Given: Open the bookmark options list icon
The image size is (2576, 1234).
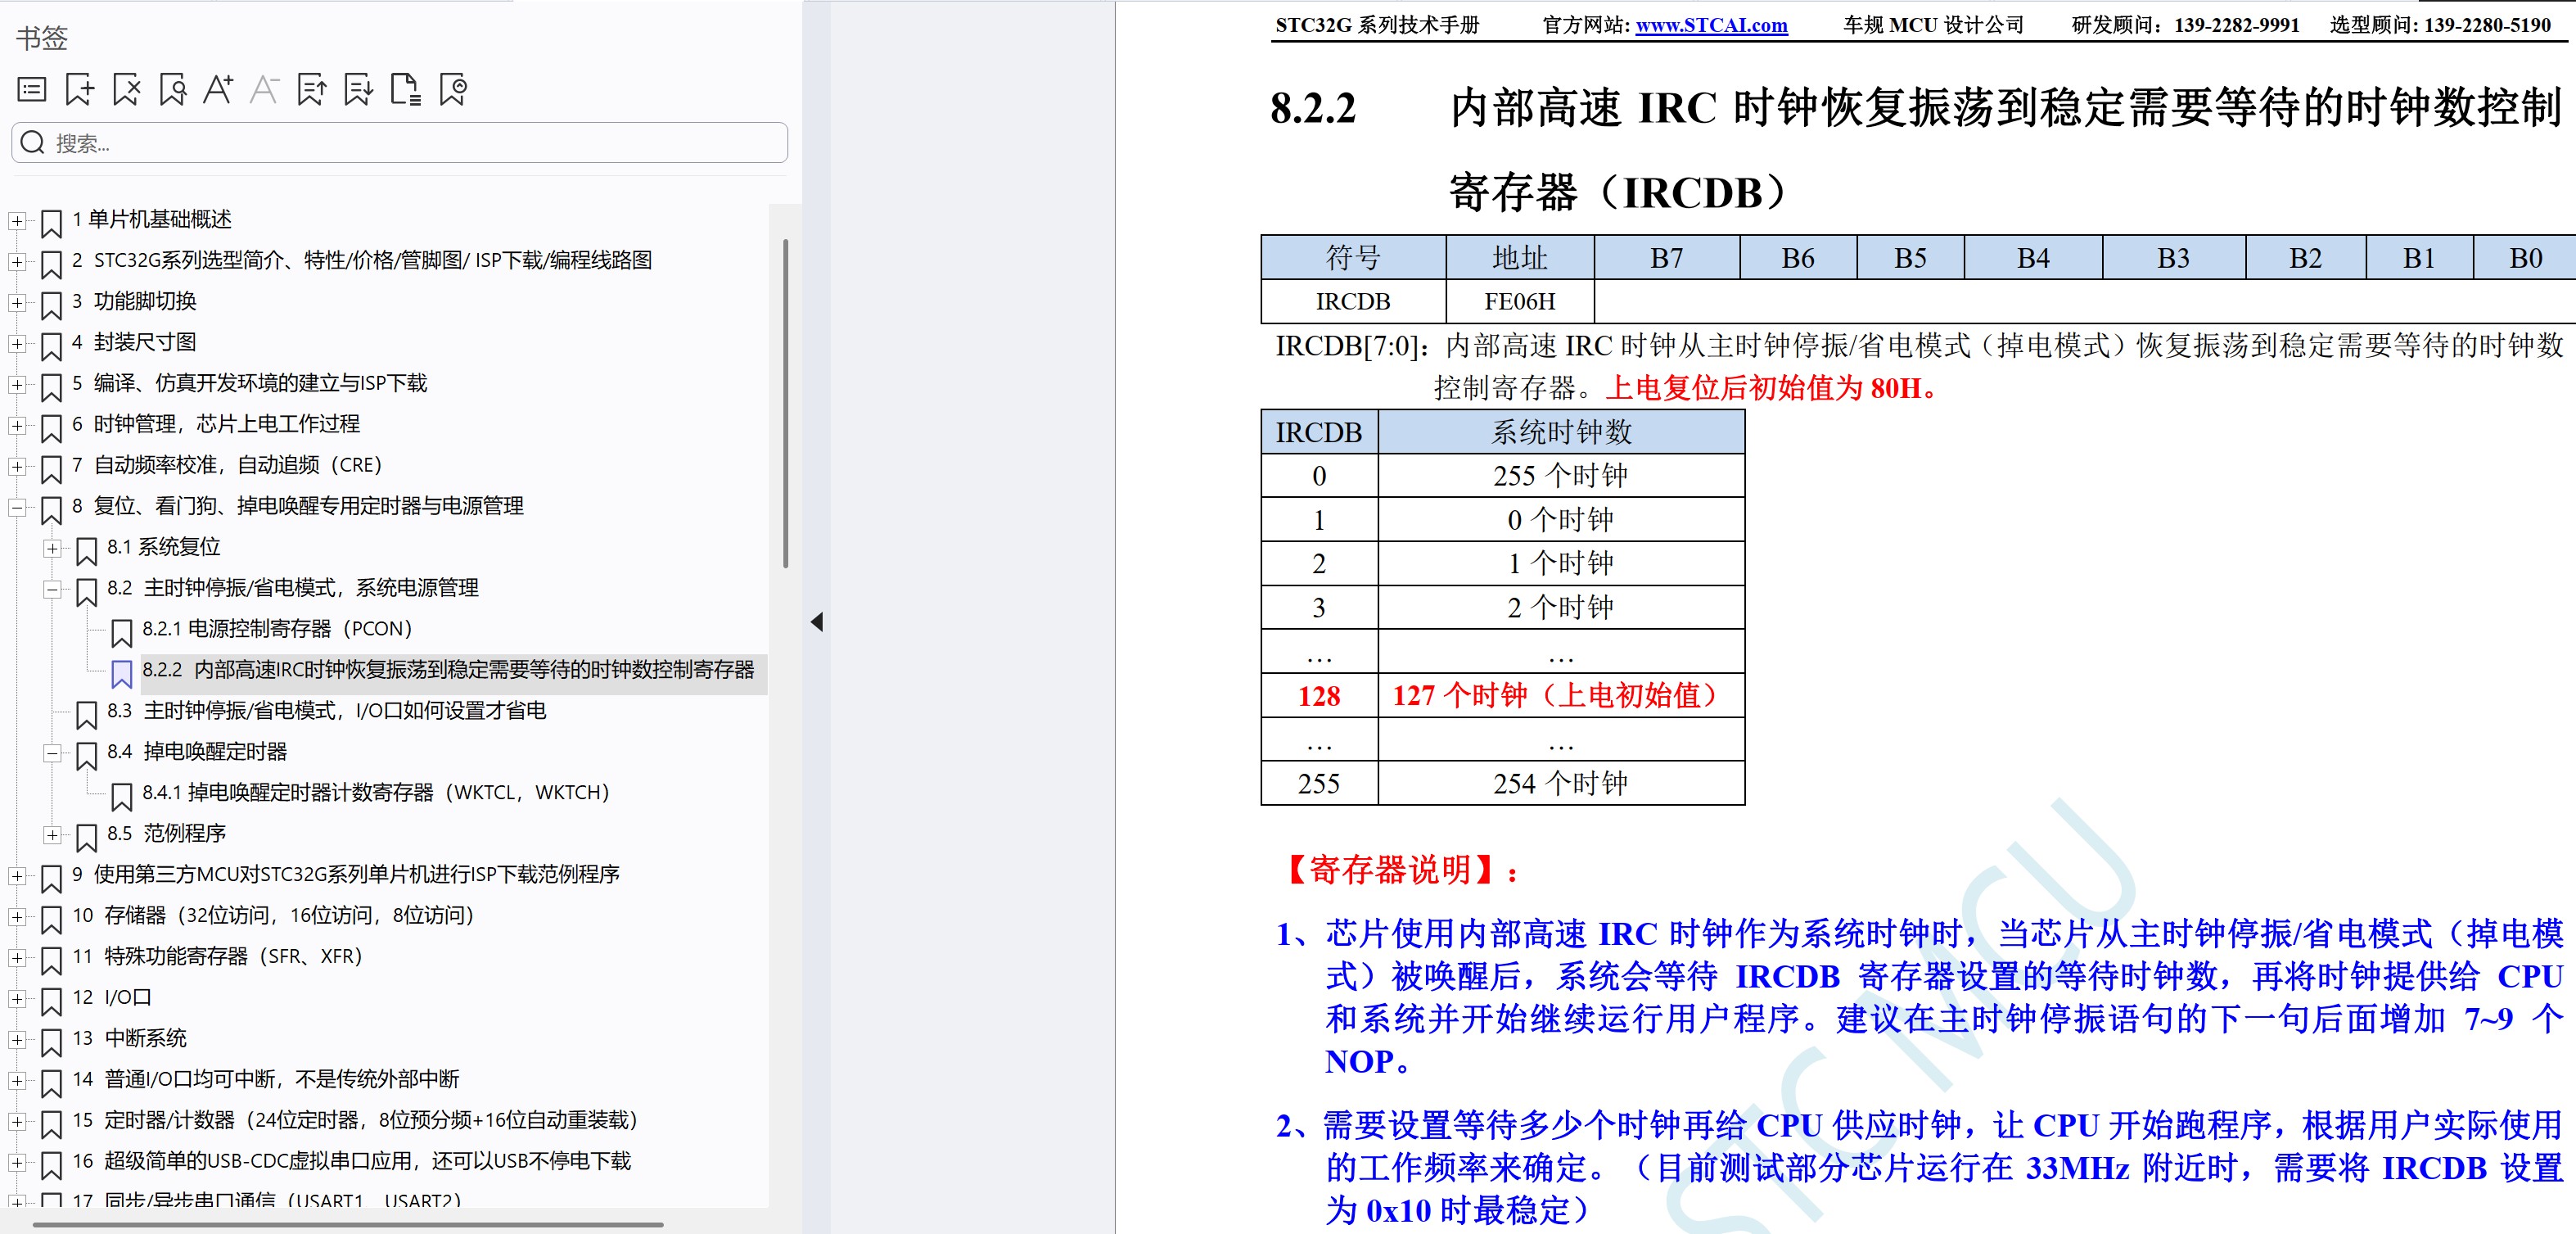Looking at the screenshot, I should (x=32, y=90).
